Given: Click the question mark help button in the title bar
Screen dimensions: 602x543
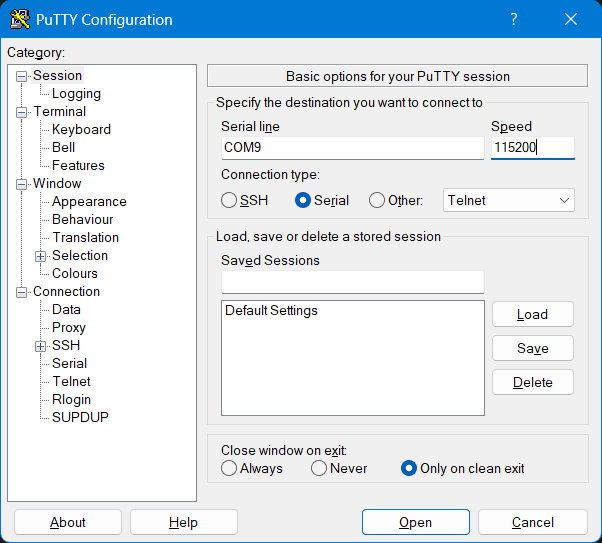Looking at the screenshot, I should pyautogui.click(x=514, y=19).
